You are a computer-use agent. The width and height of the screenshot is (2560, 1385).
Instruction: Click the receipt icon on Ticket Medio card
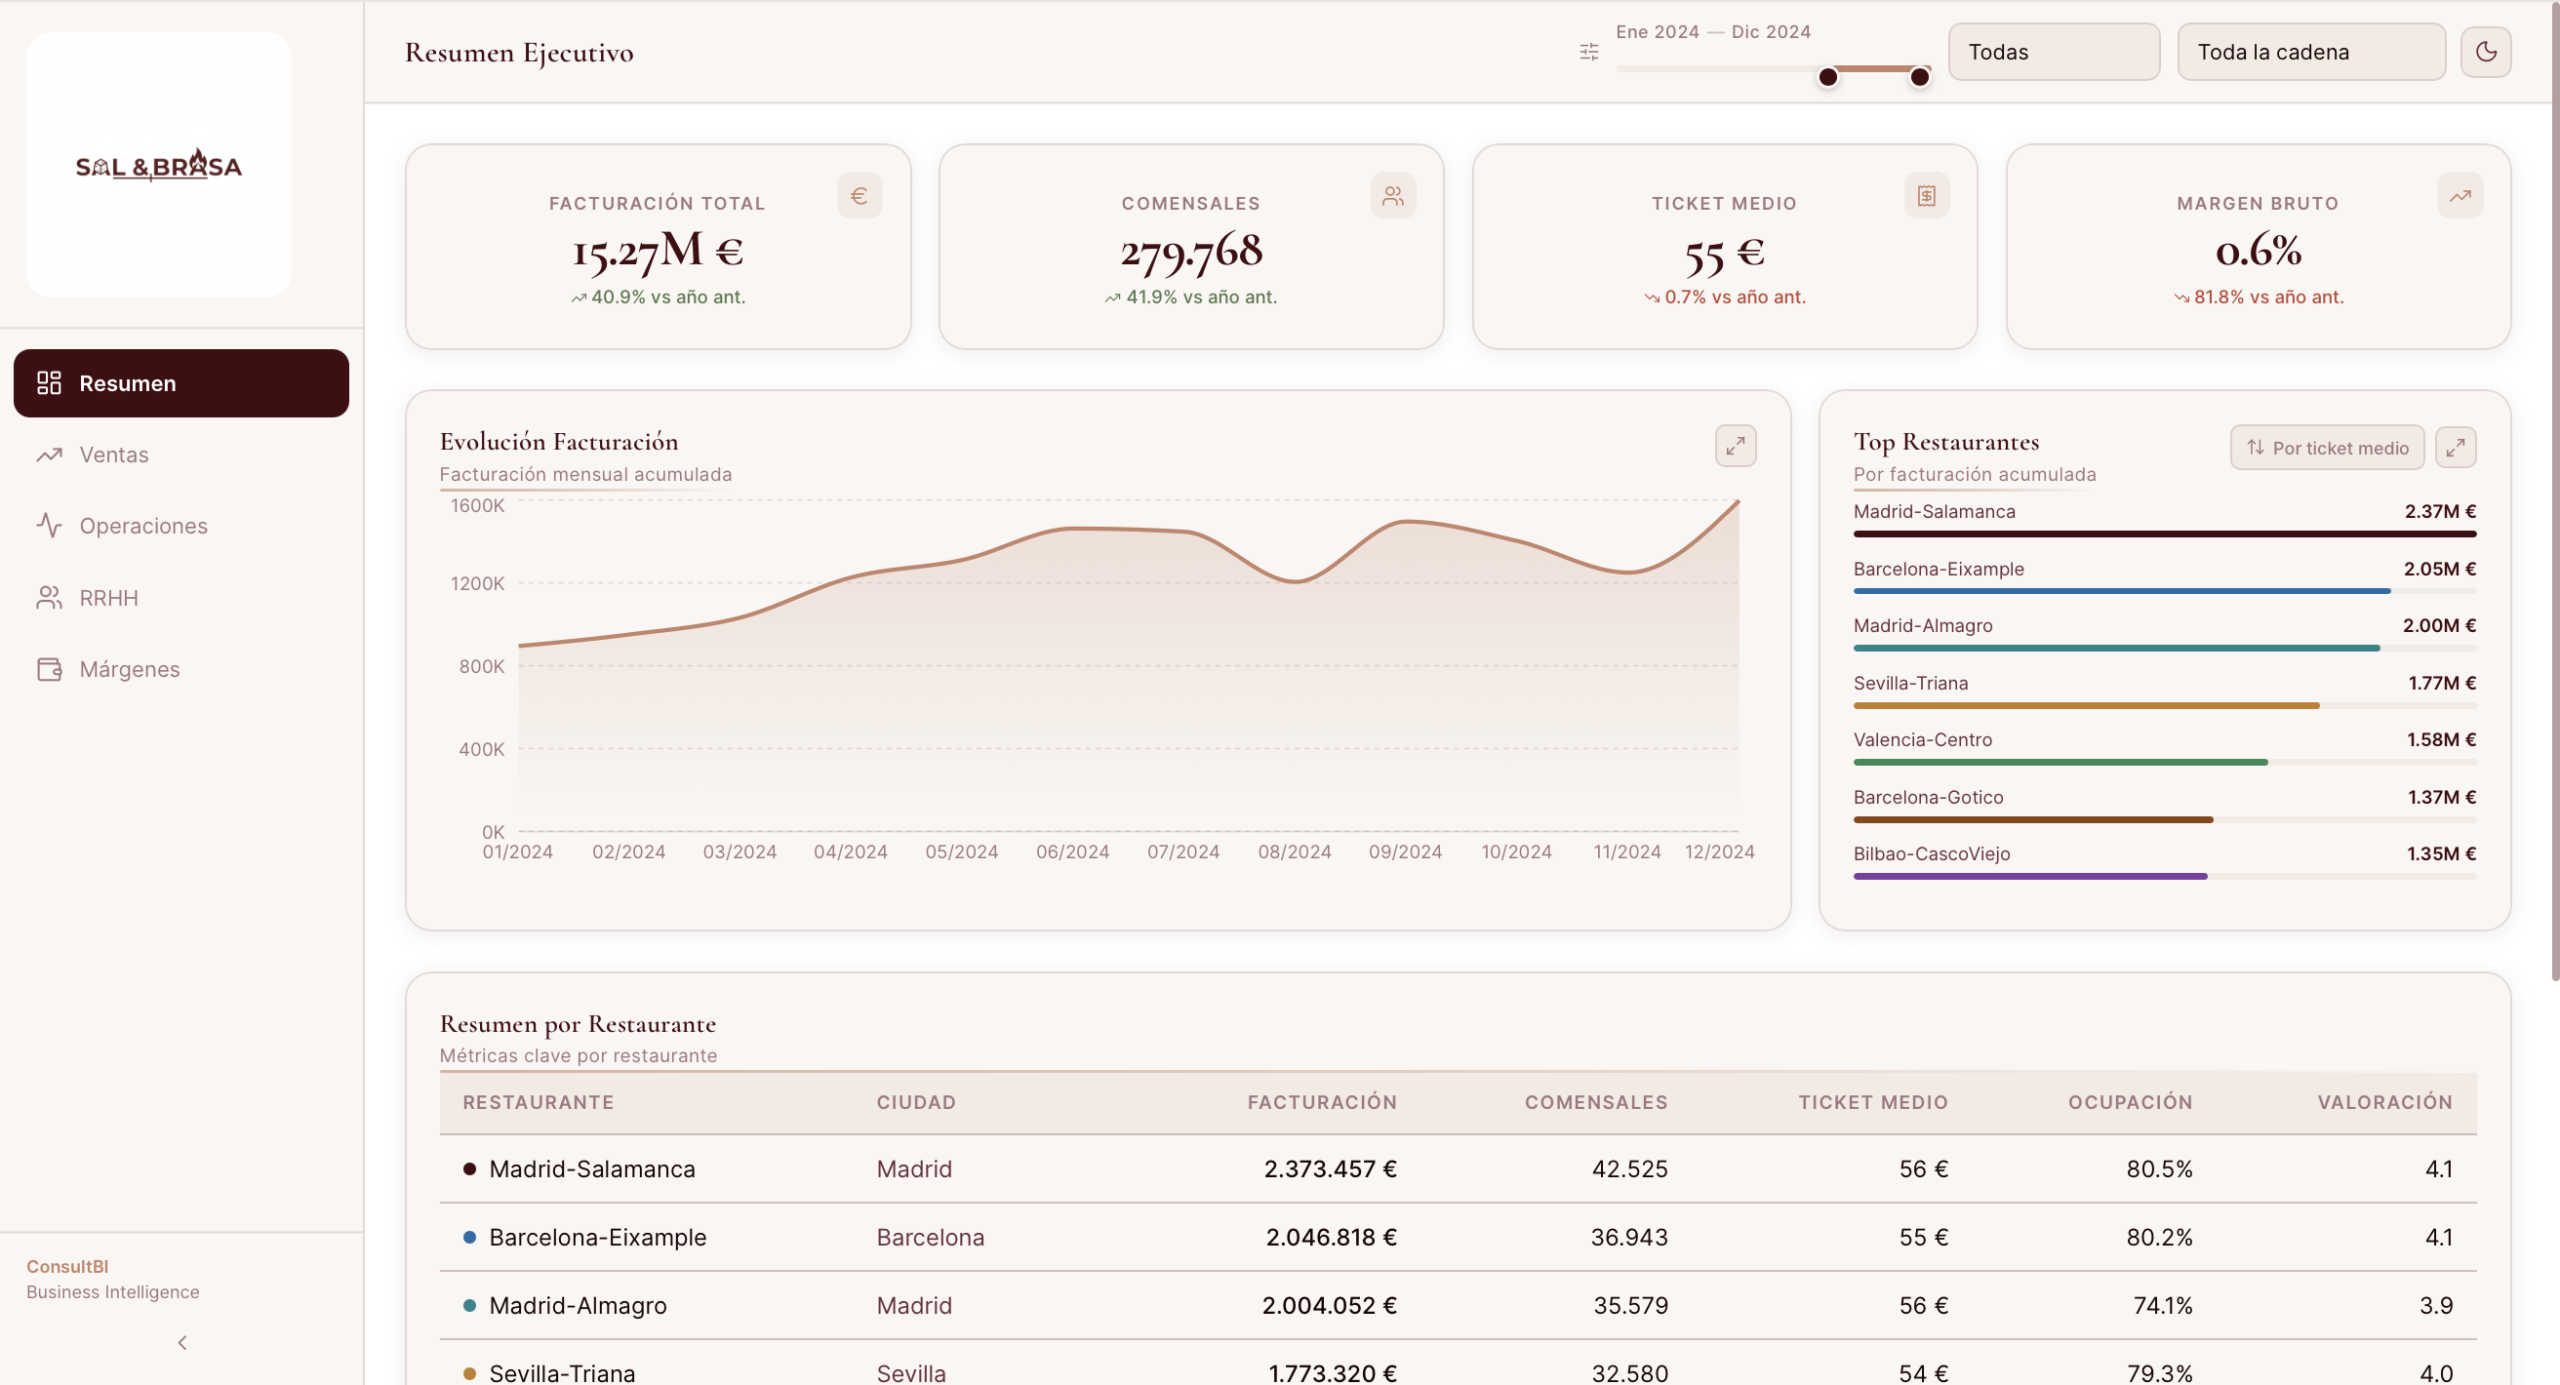[x=1926, y=196]
